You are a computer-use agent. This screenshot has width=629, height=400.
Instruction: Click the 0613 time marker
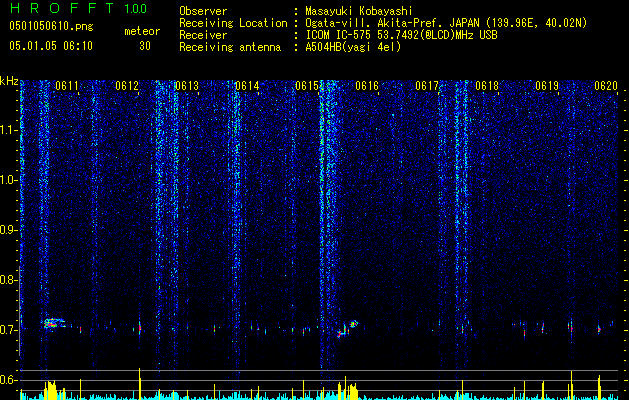tap(187, 86)
